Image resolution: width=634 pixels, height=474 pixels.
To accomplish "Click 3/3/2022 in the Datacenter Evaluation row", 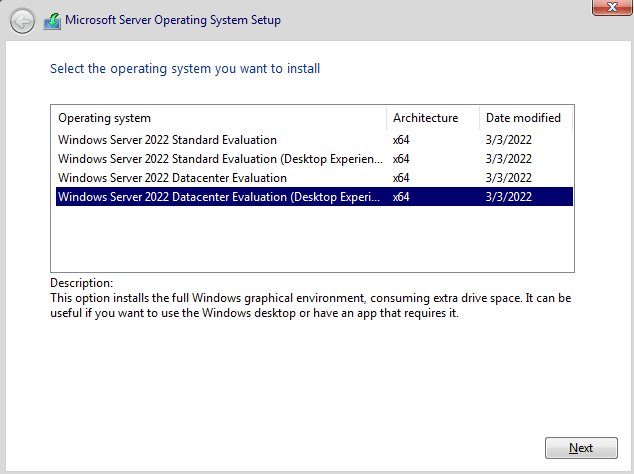I will 509,178.
